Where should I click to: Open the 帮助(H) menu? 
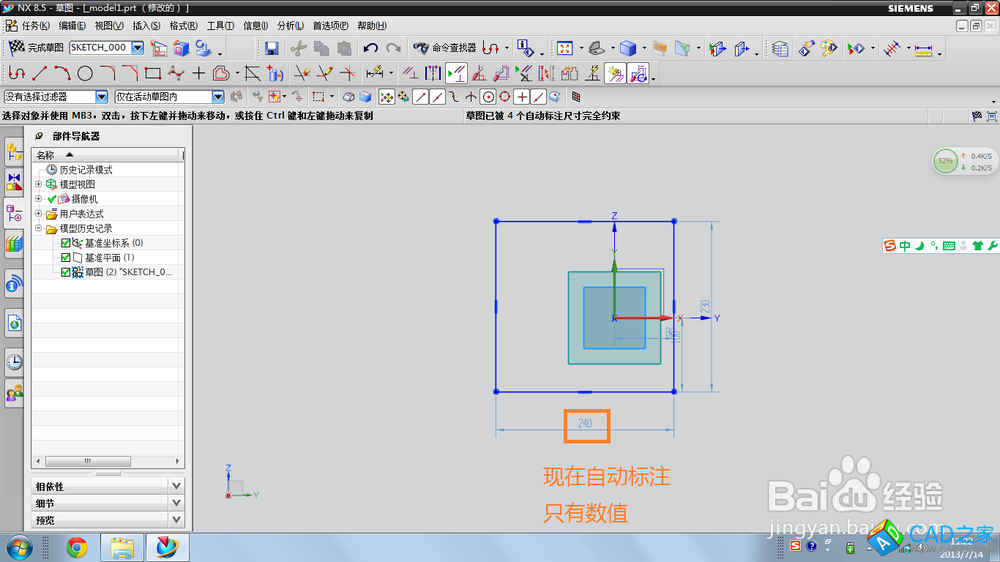point(372,26)
